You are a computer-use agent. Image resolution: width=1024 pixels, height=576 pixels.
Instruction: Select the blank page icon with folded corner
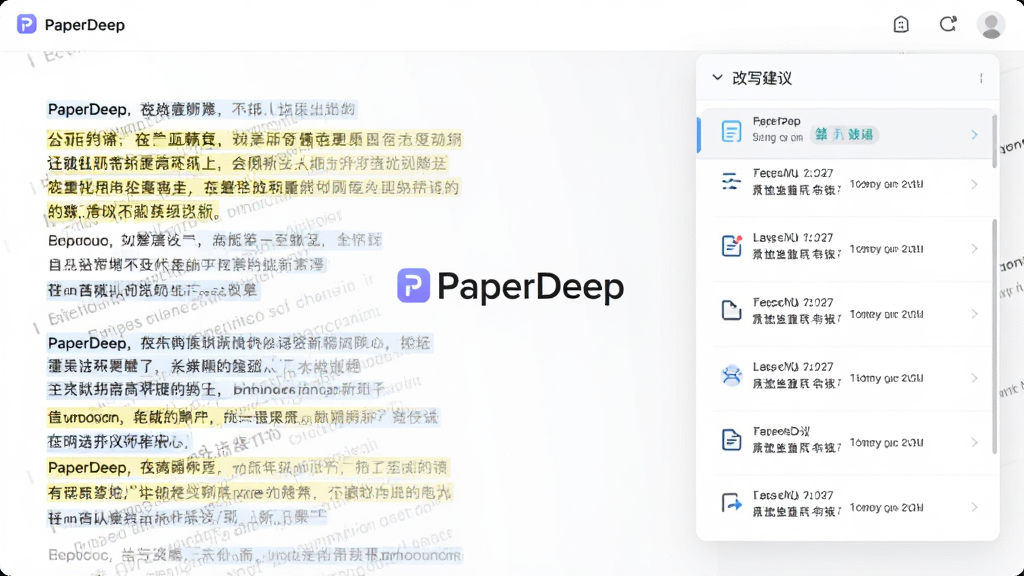coord(731,310)
